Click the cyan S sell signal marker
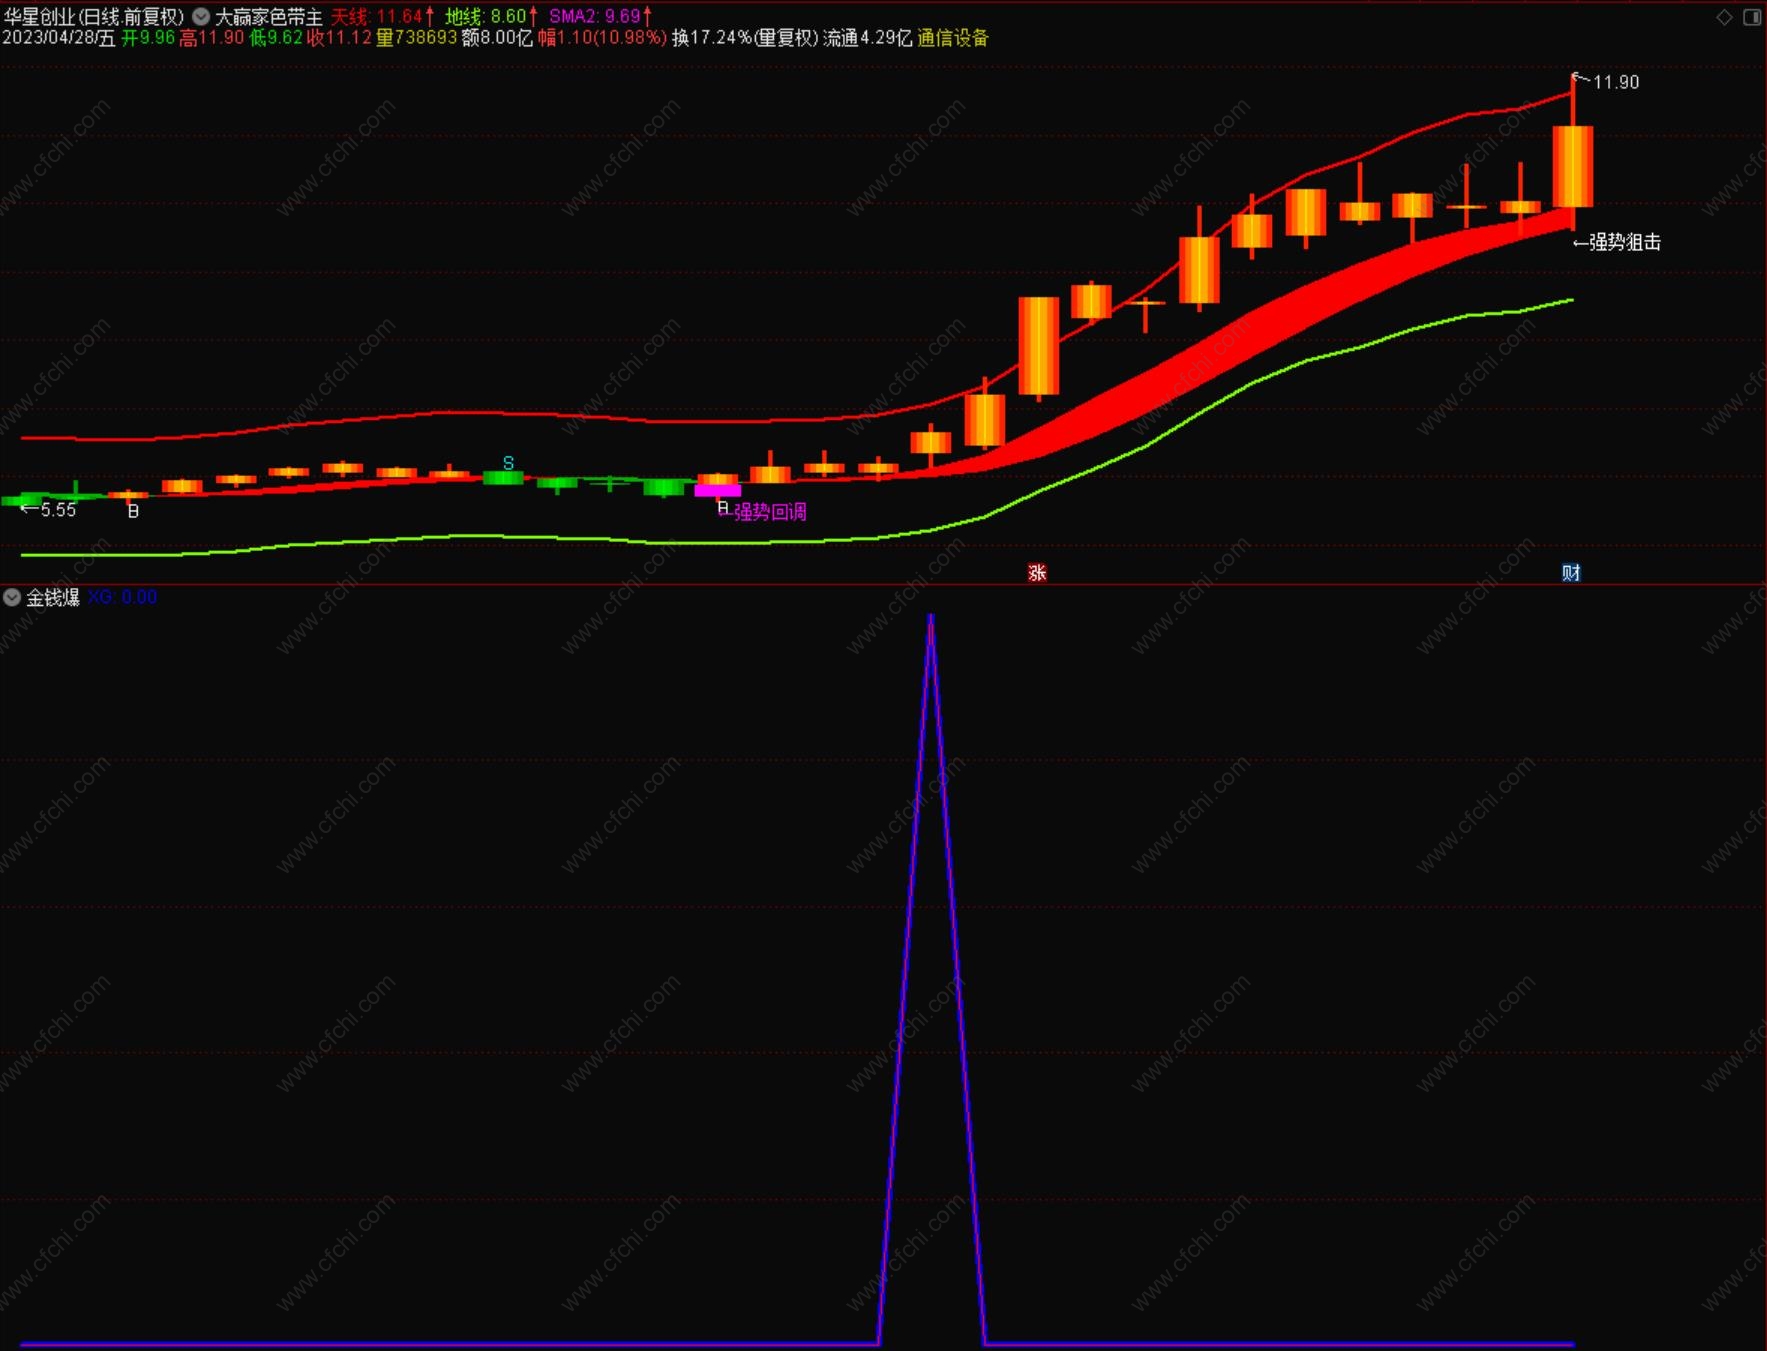1767x1351 pixels. point(508,463)
